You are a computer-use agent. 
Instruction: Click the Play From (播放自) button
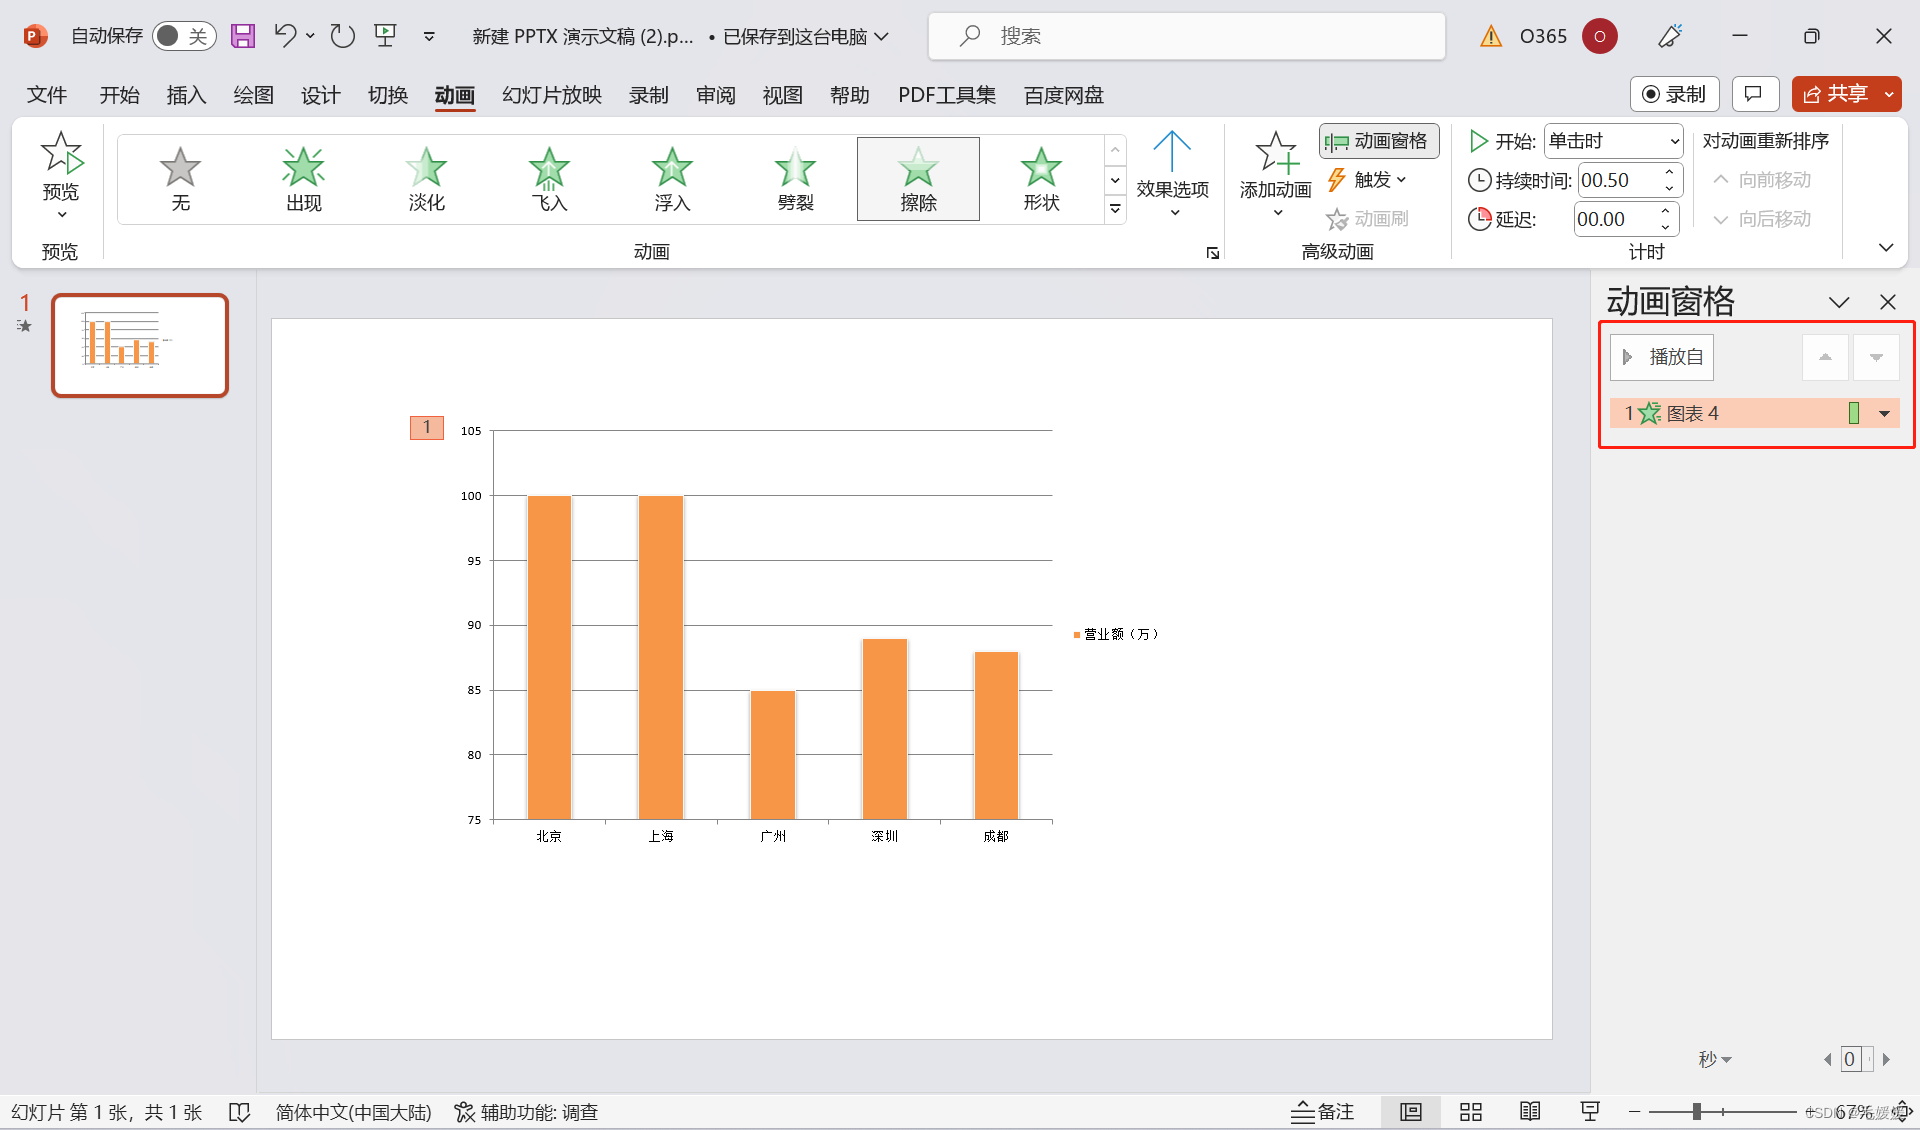click(1662, 357)
